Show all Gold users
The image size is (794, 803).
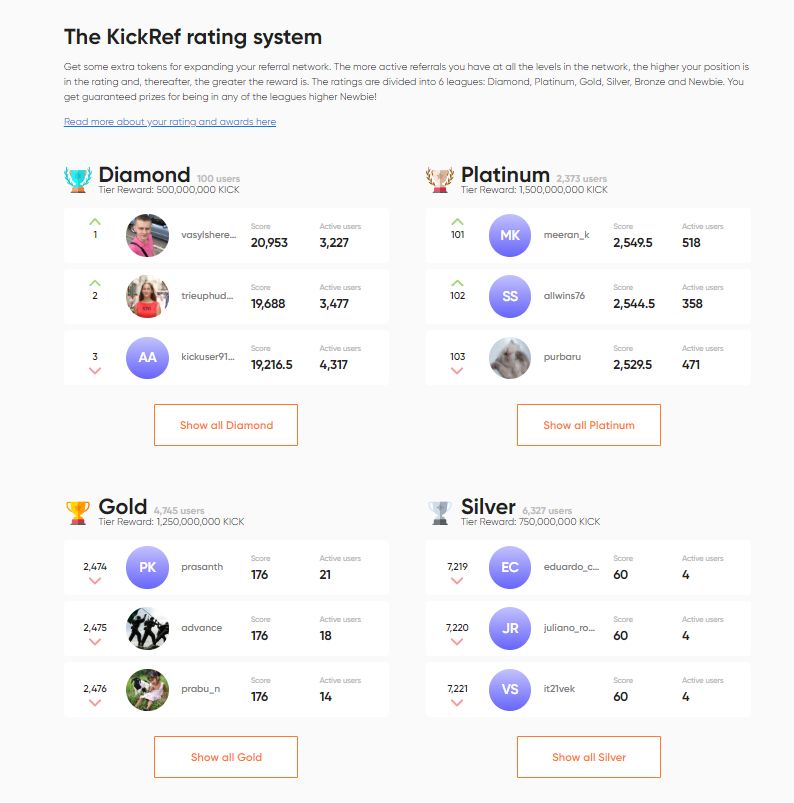point(226,757)
